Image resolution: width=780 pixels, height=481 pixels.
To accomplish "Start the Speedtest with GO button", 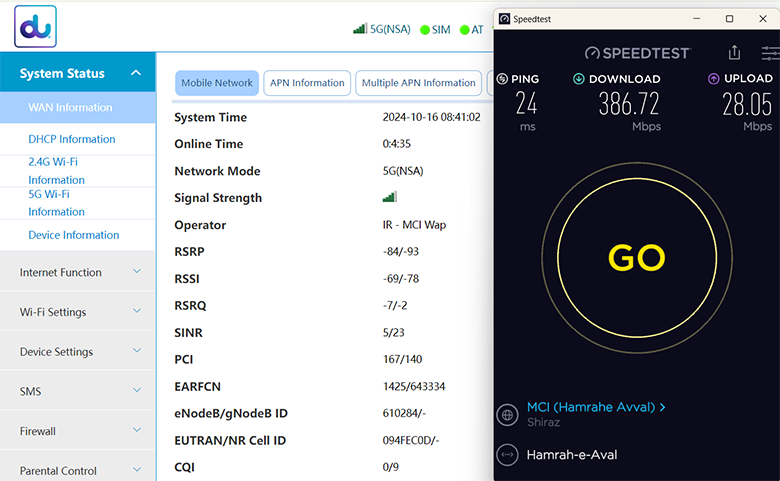I will tap(637, 258).
